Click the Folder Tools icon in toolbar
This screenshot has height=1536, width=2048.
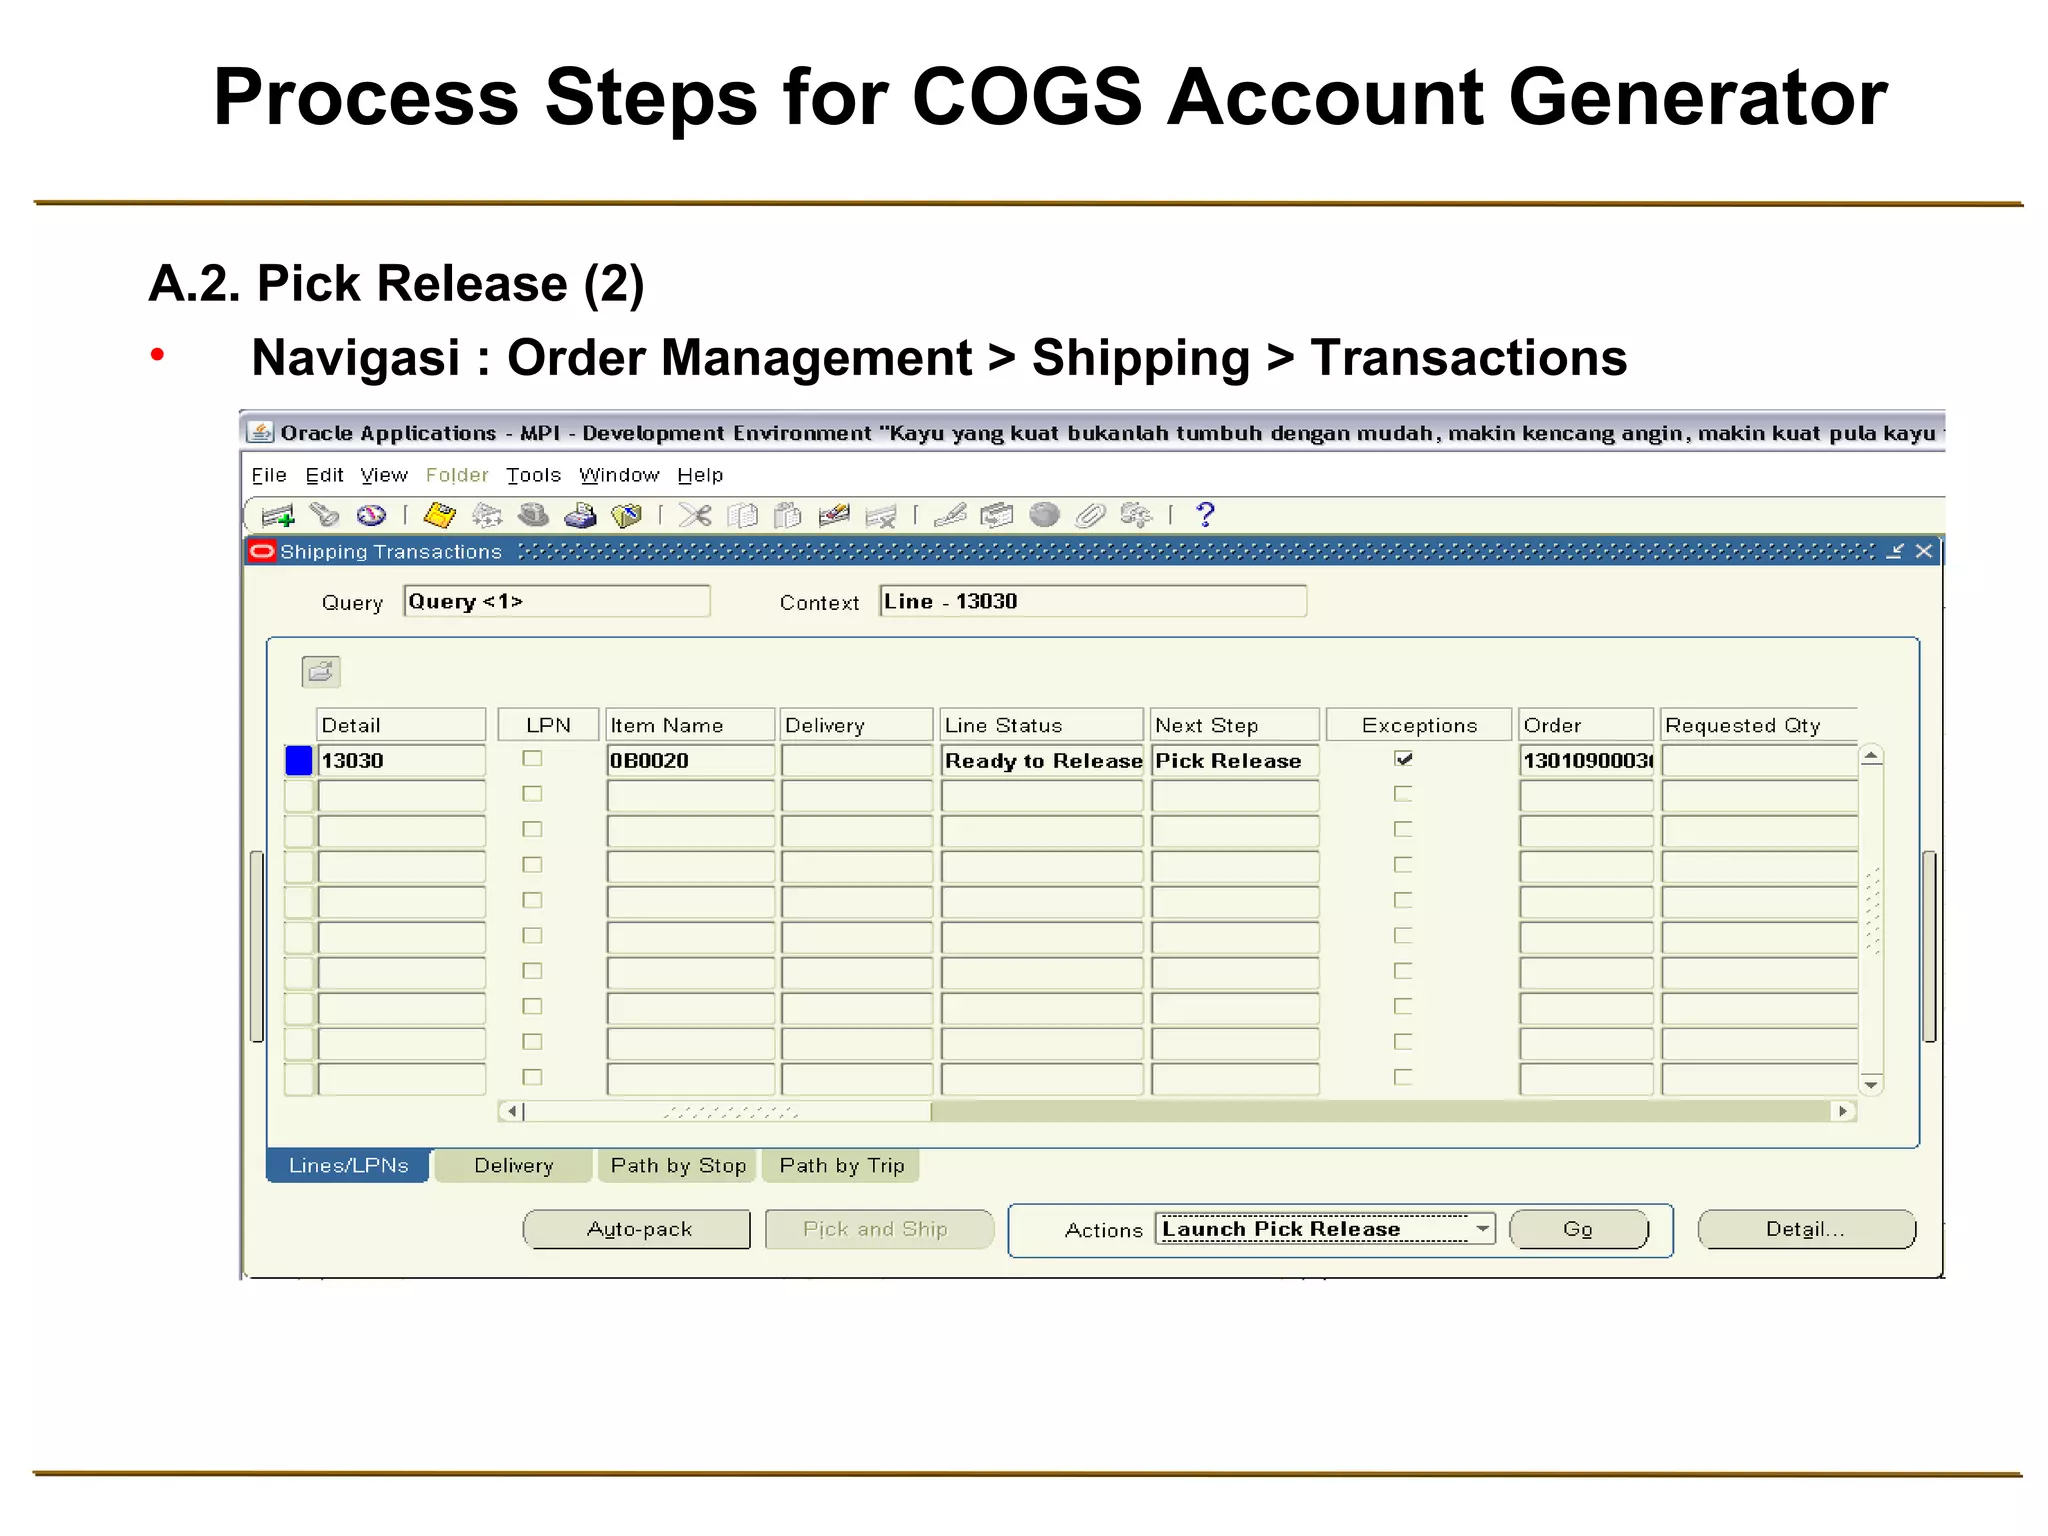pos(1136,515)
